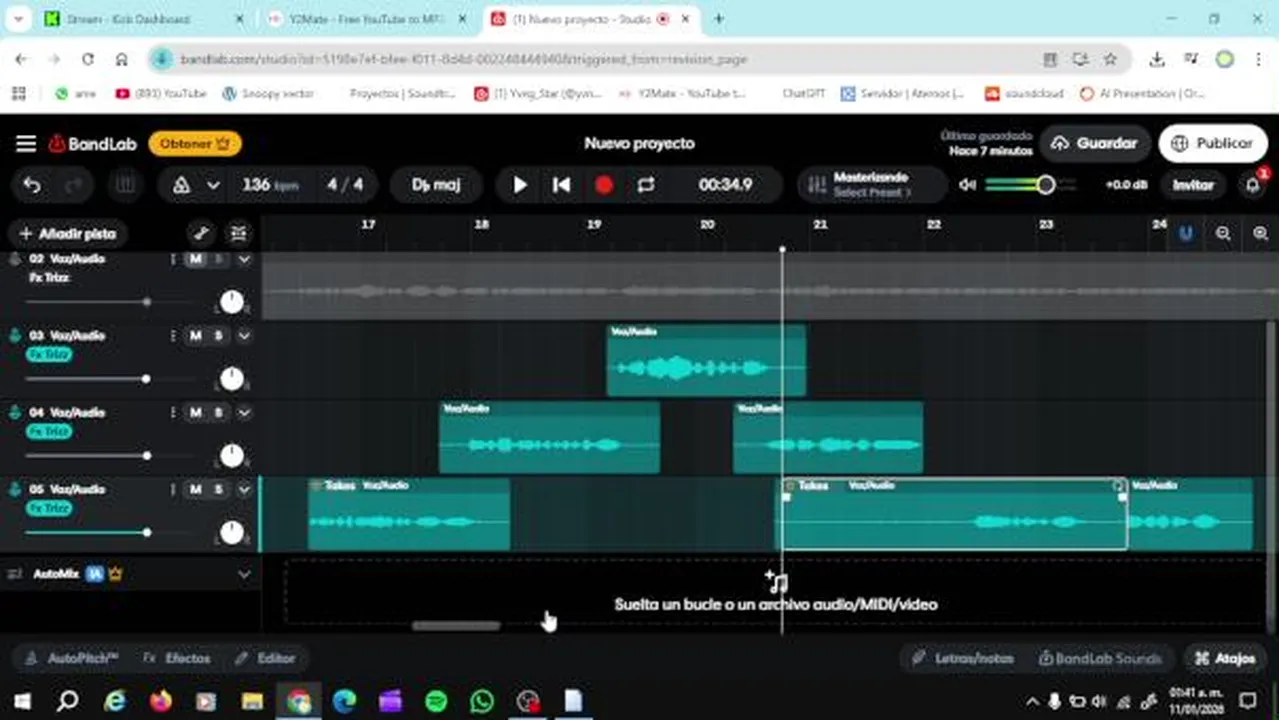Zoom out the timeline
The image size is (1279, 720).
pyautogui.click(x=1223, y=233)
